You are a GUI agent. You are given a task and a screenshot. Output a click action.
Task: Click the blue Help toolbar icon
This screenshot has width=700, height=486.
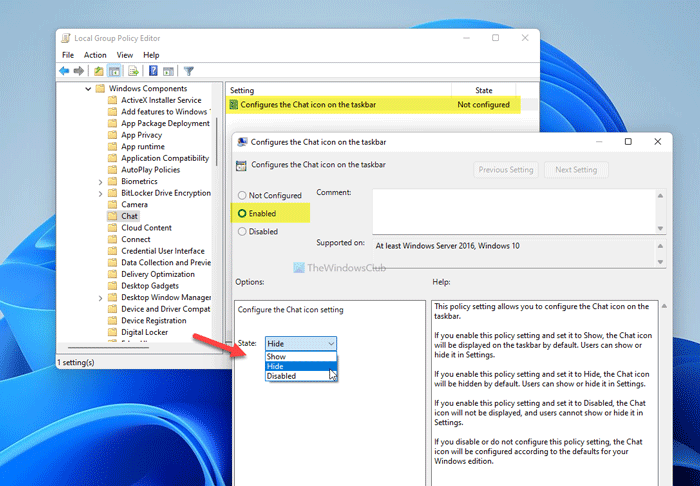click(153, 71)
